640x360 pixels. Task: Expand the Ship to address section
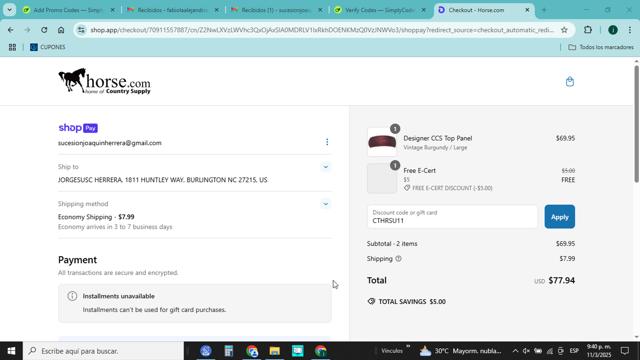click(x=325, y=167)
